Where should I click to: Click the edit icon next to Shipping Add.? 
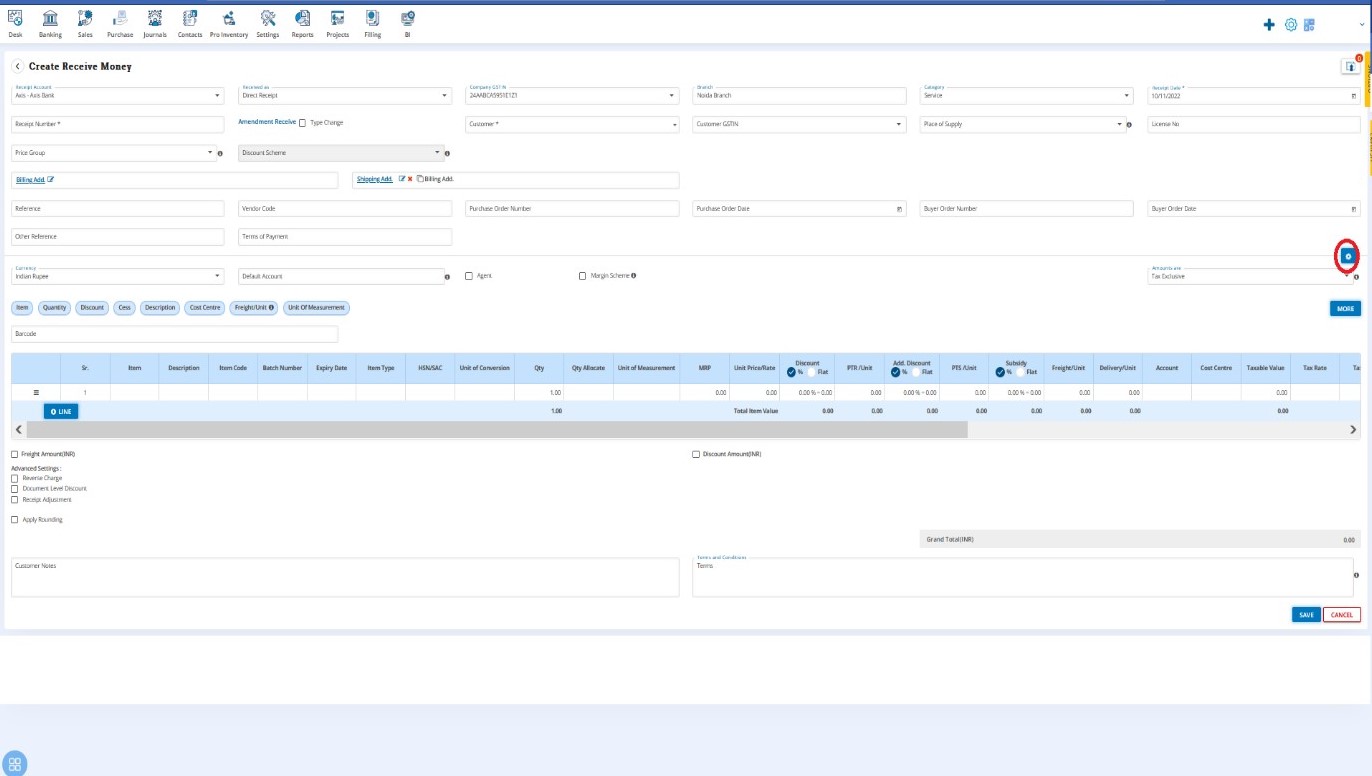pos(401,179)
